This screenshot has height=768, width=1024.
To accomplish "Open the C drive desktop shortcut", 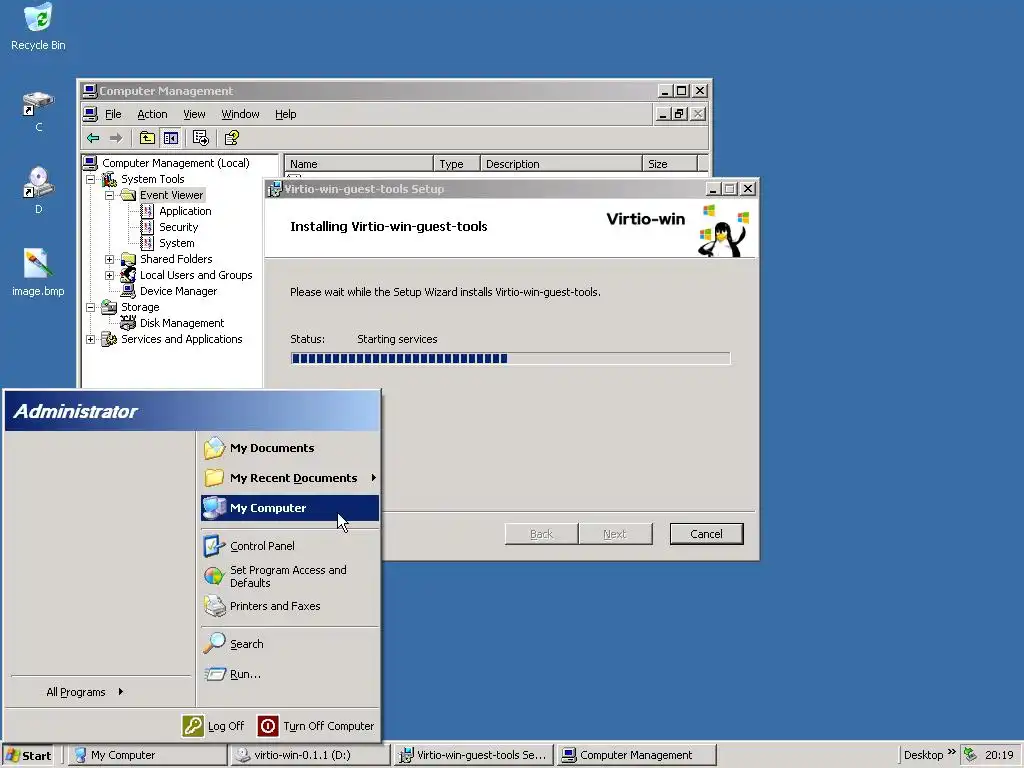I will [38, 111].
